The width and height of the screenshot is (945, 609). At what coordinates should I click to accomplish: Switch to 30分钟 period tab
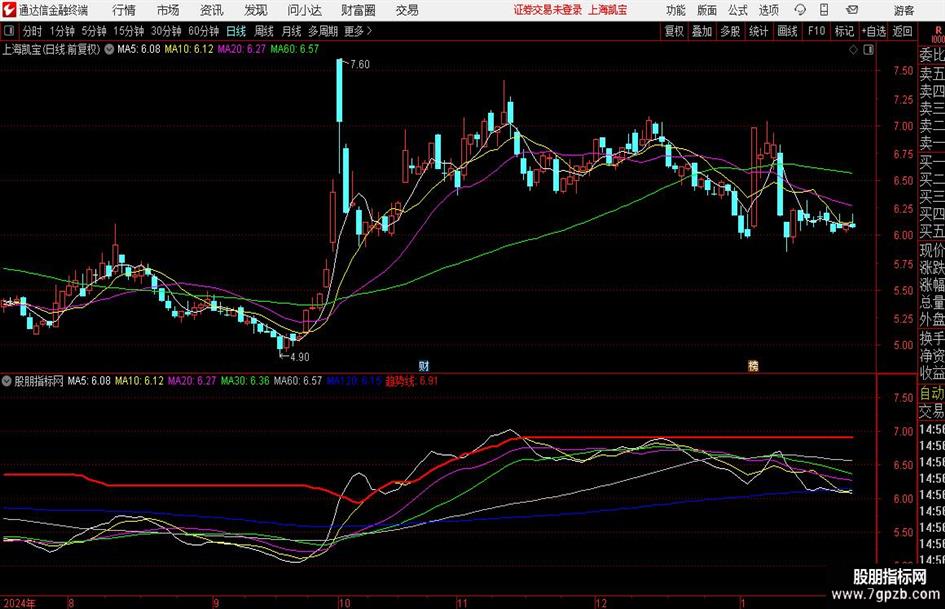tap(166, 31)
